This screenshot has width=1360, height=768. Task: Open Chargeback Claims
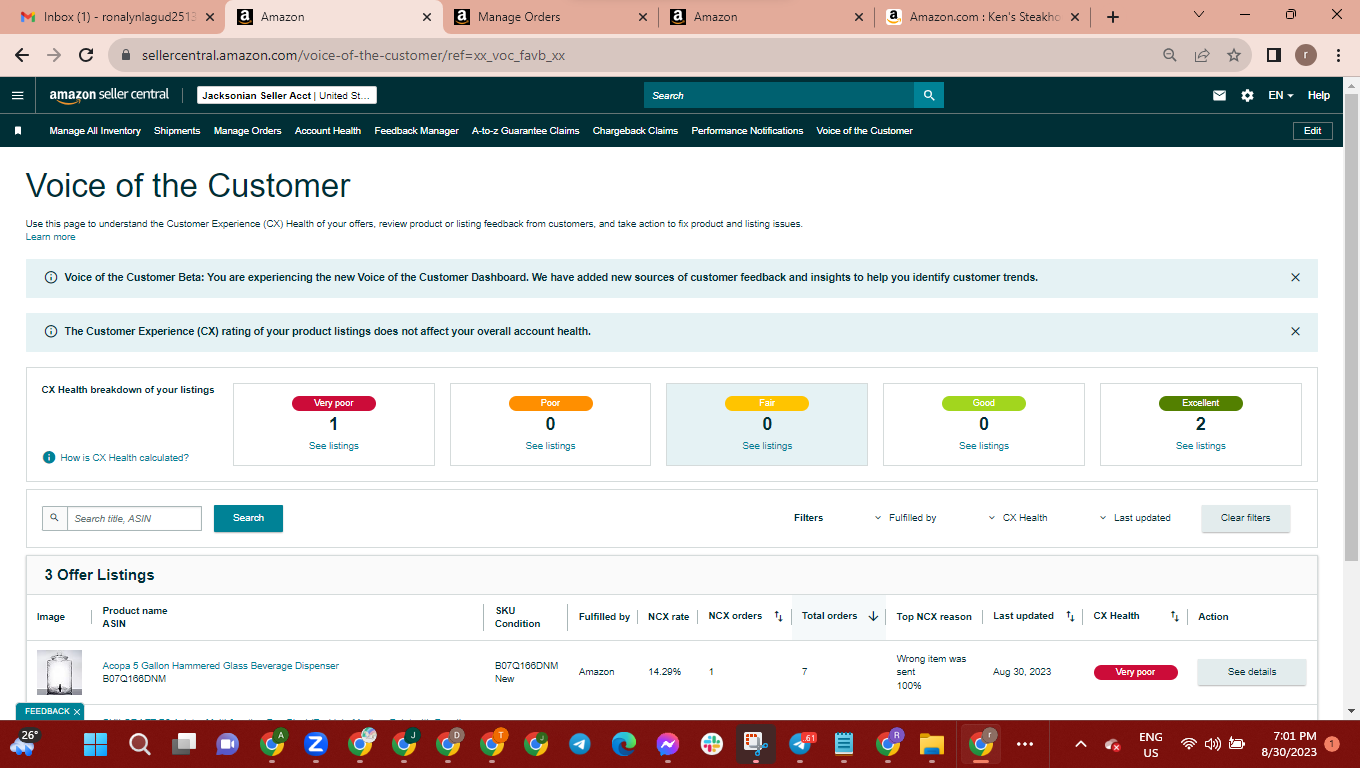[x=635, y=131]
